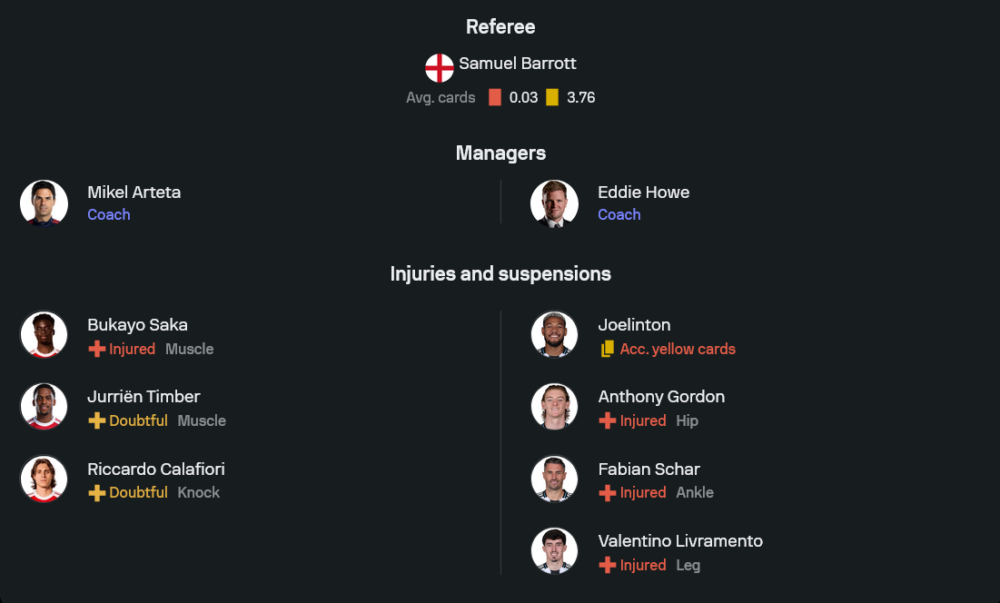Click the England flag icon beside the referee

[439, 68]
